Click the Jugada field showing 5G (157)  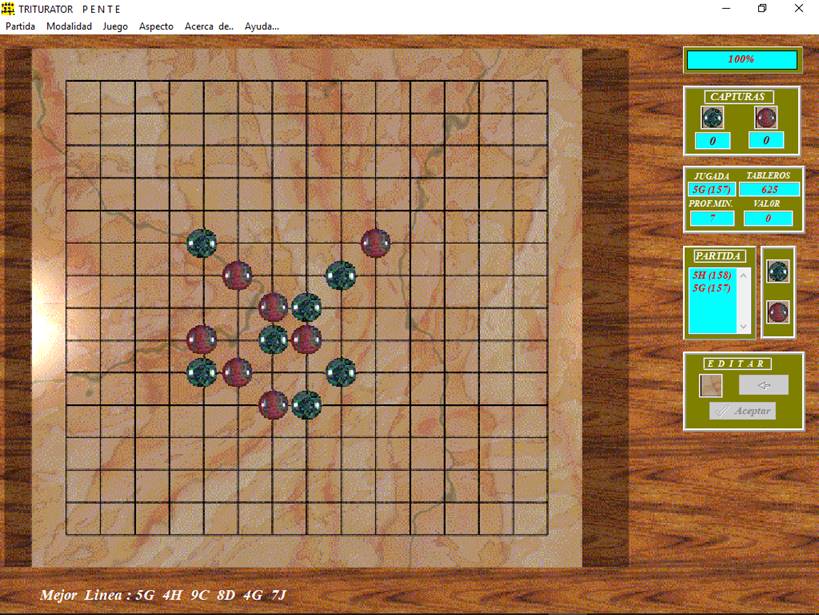[711, 189]
